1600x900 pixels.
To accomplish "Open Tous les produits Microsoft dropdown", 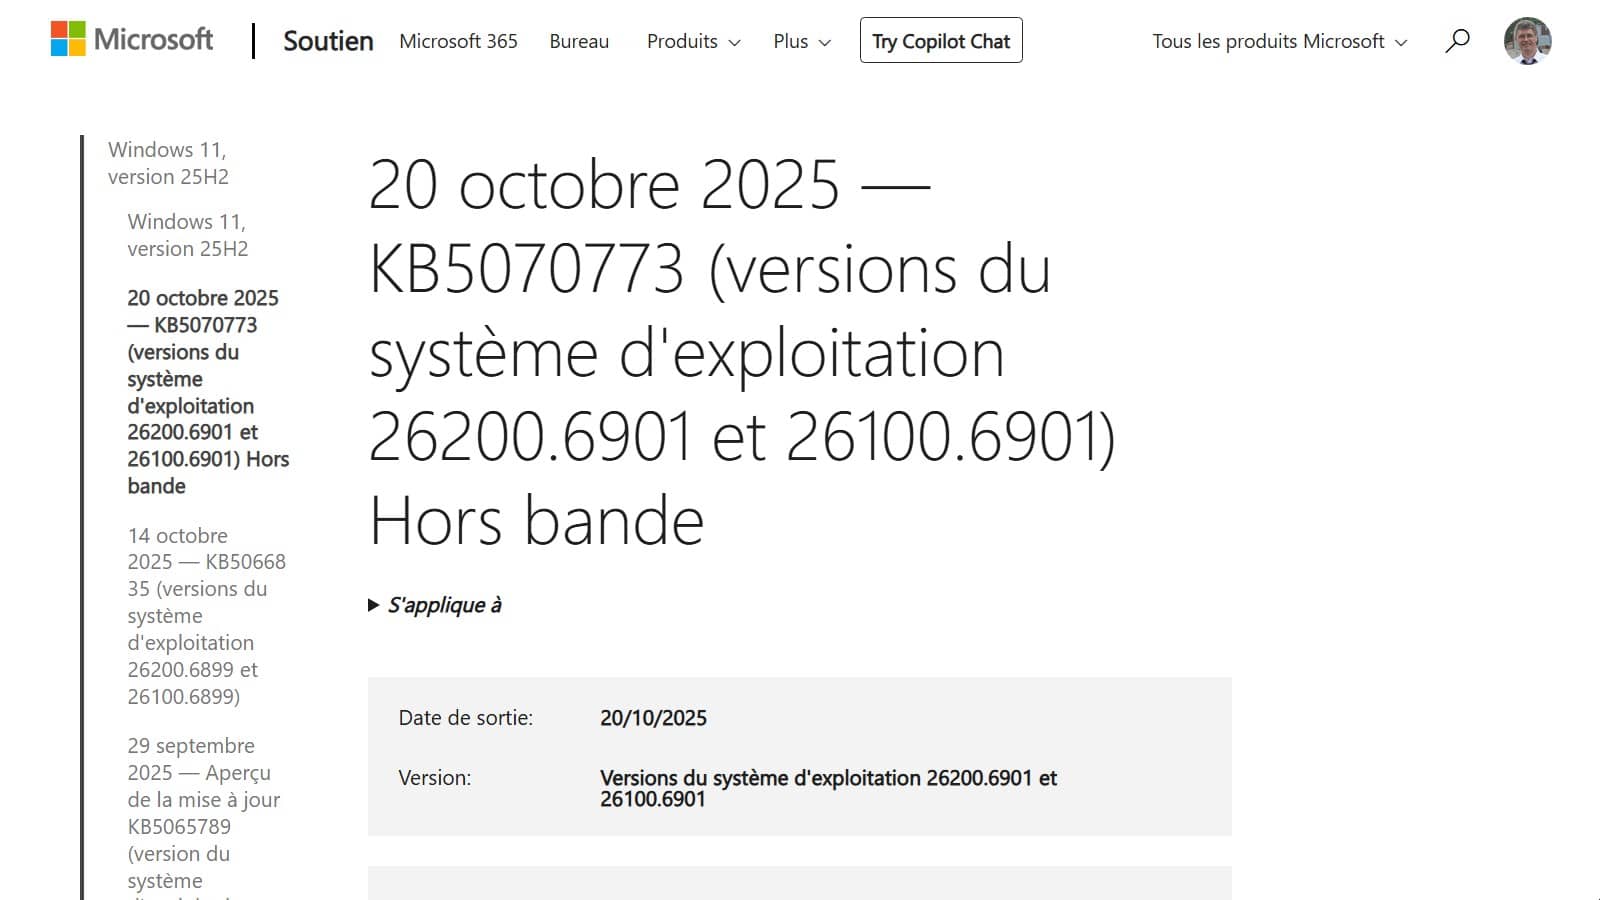I will pyautogui.click(x=1279, y=41).
